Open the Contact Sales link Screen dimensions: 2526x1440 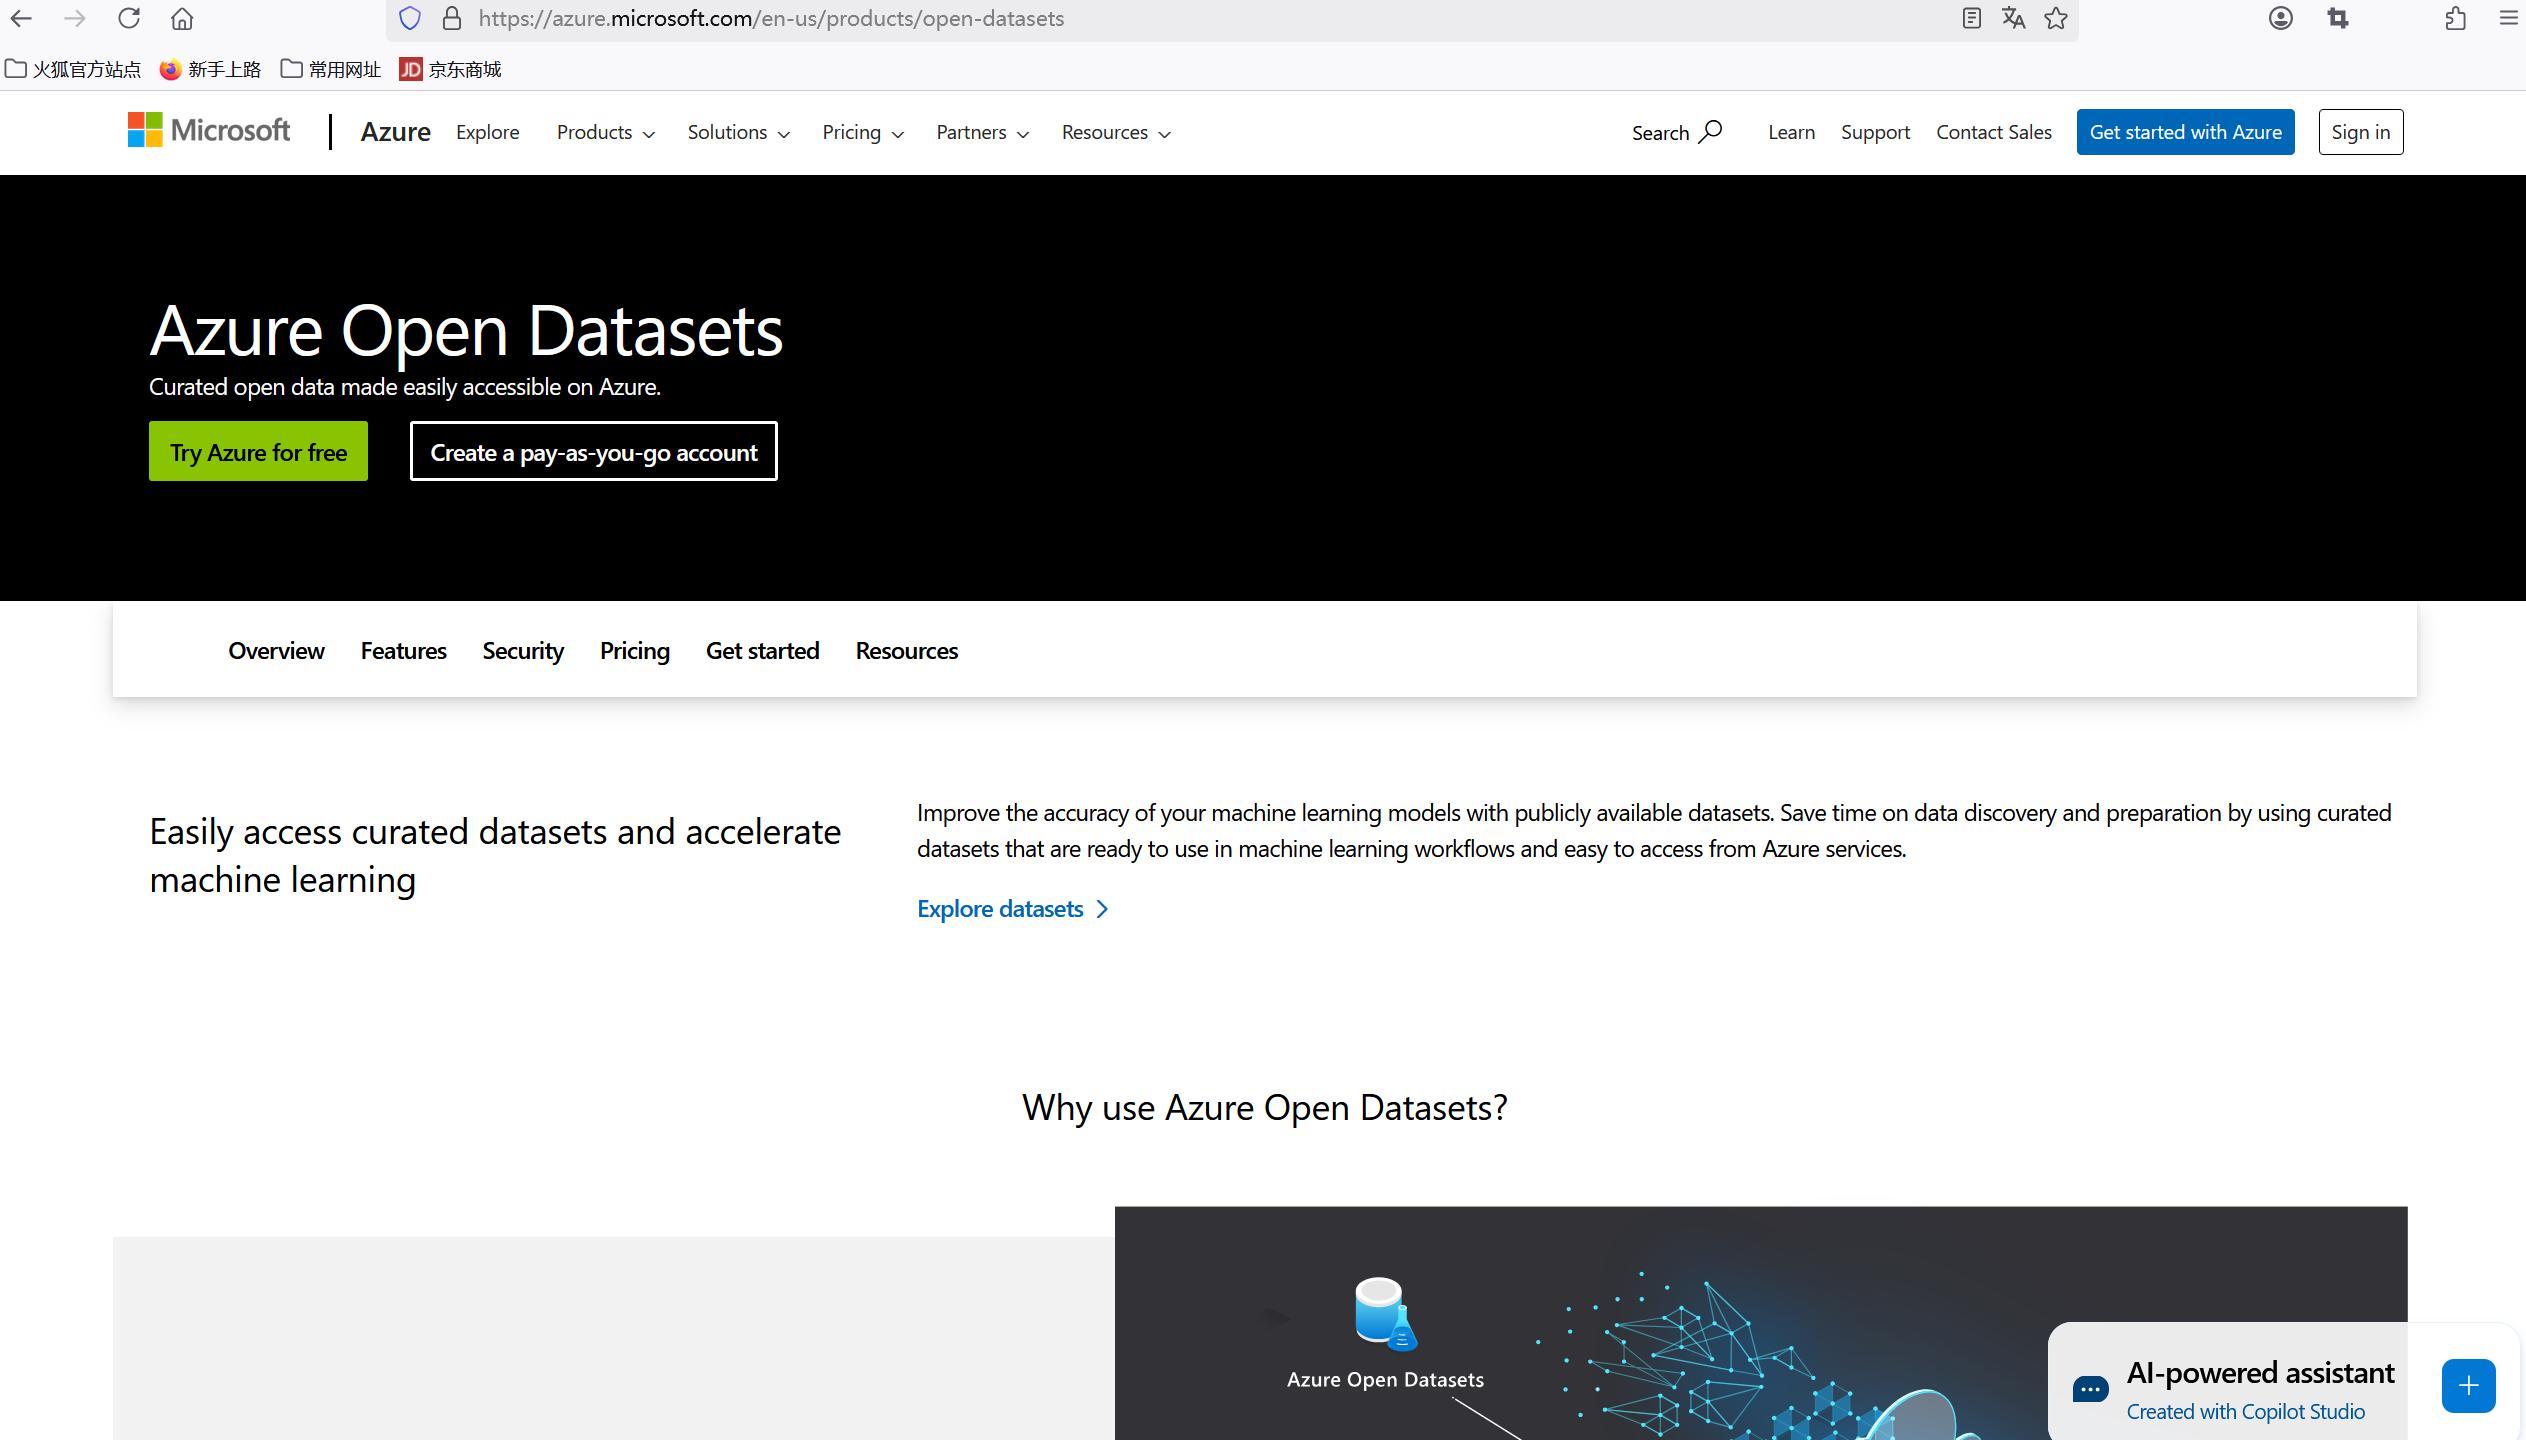[1994, 132]
